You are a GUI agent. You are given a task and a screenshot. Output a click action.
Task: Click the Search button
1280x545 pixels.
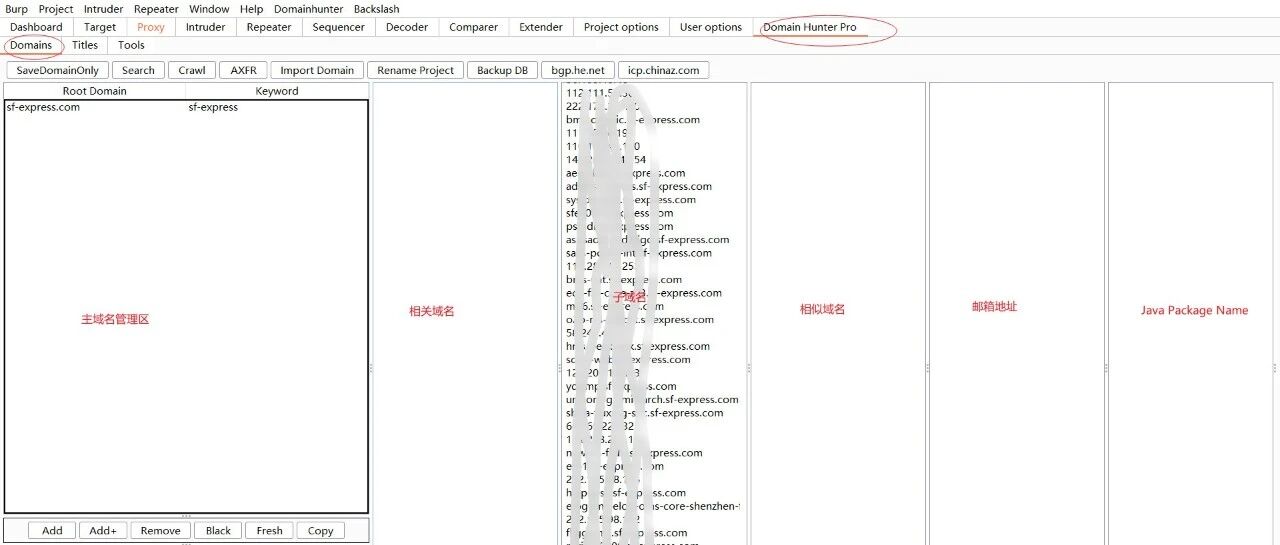click(x=138, y=70)
